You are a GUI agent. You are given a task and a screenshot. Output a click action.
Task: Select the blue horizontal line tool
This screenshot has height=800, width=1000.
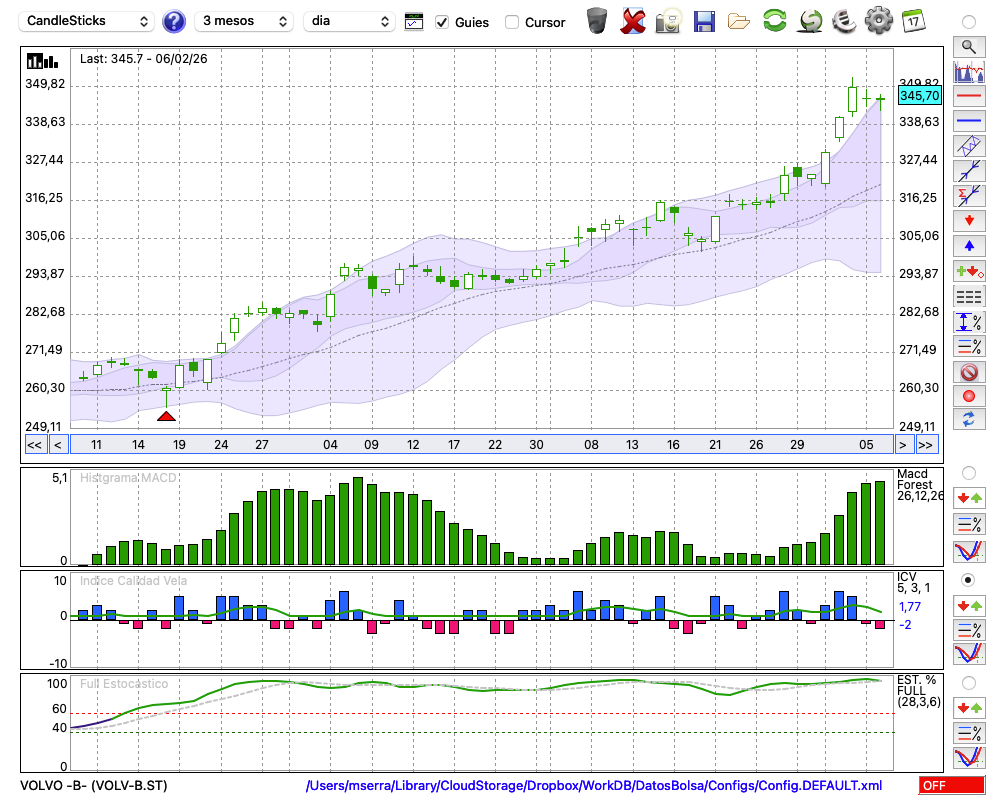(968, 121)
